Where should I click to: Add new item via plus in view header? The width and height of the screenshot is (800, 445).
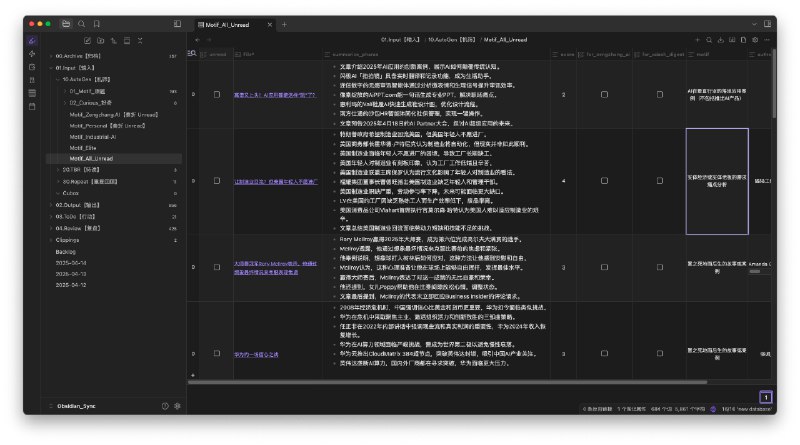coord(697,40)
